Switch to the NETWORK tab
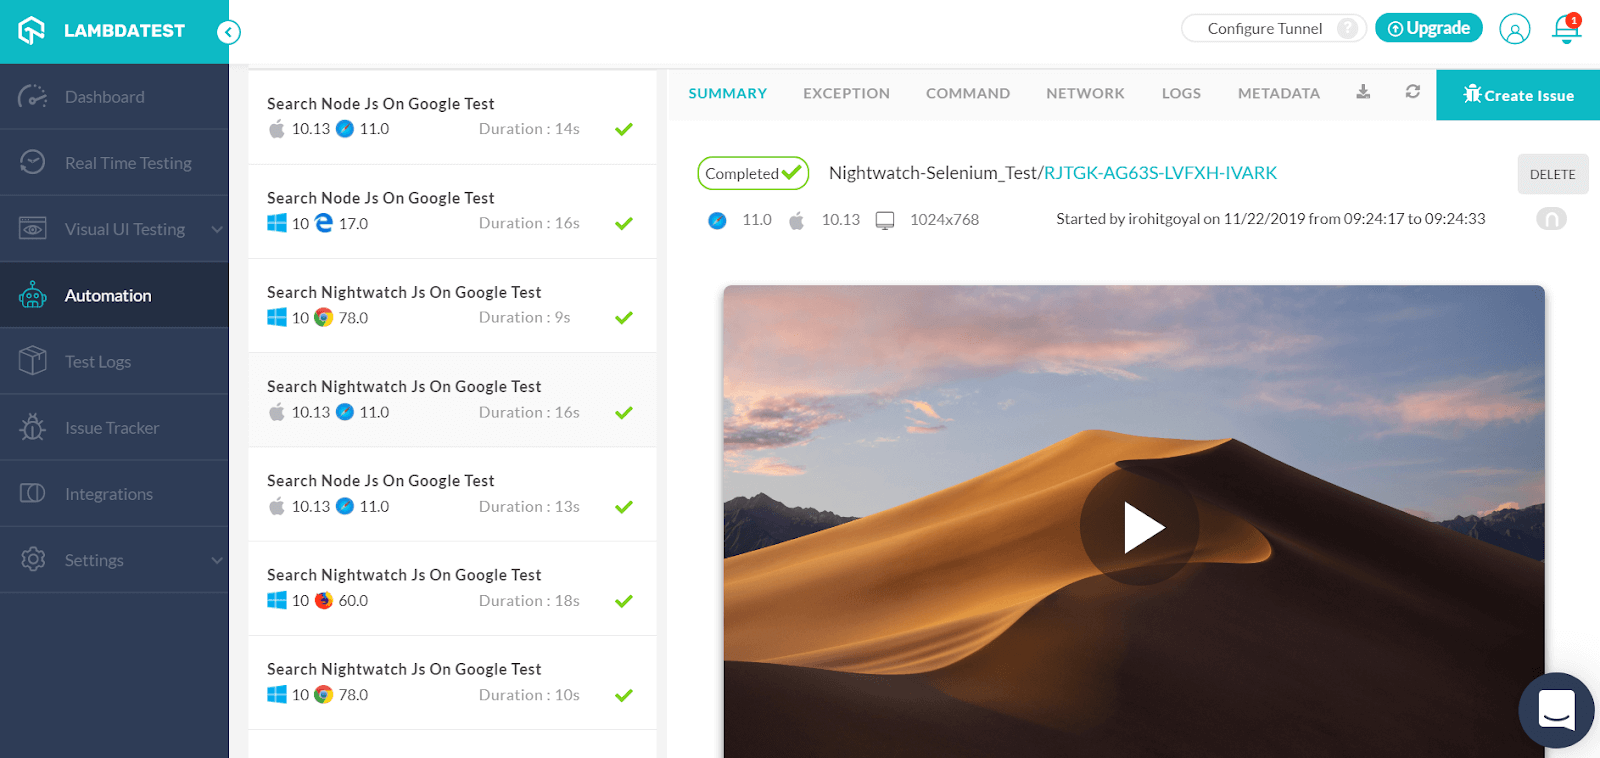The height and width of the screenshot is (758, 1600). pyautogui.click(x=1085, y=93)
